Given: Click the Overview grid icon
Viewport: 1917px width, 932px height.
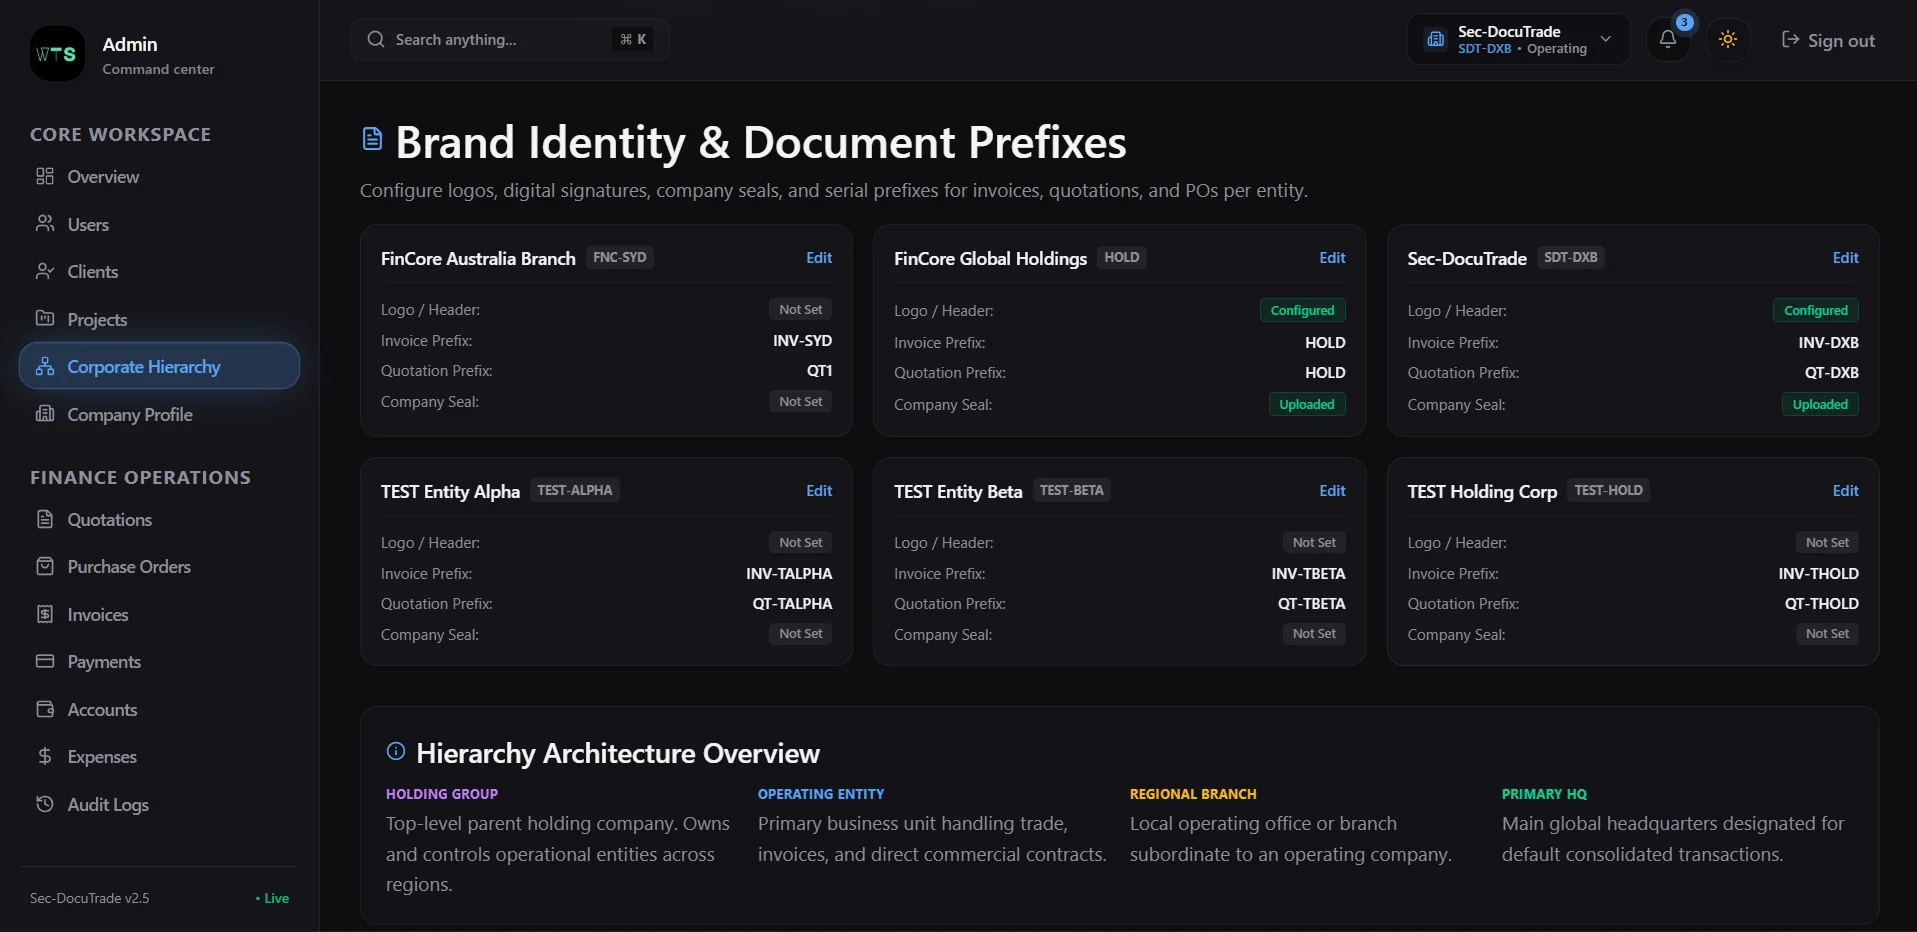Looking at the screenshot, I should [45, 176].
